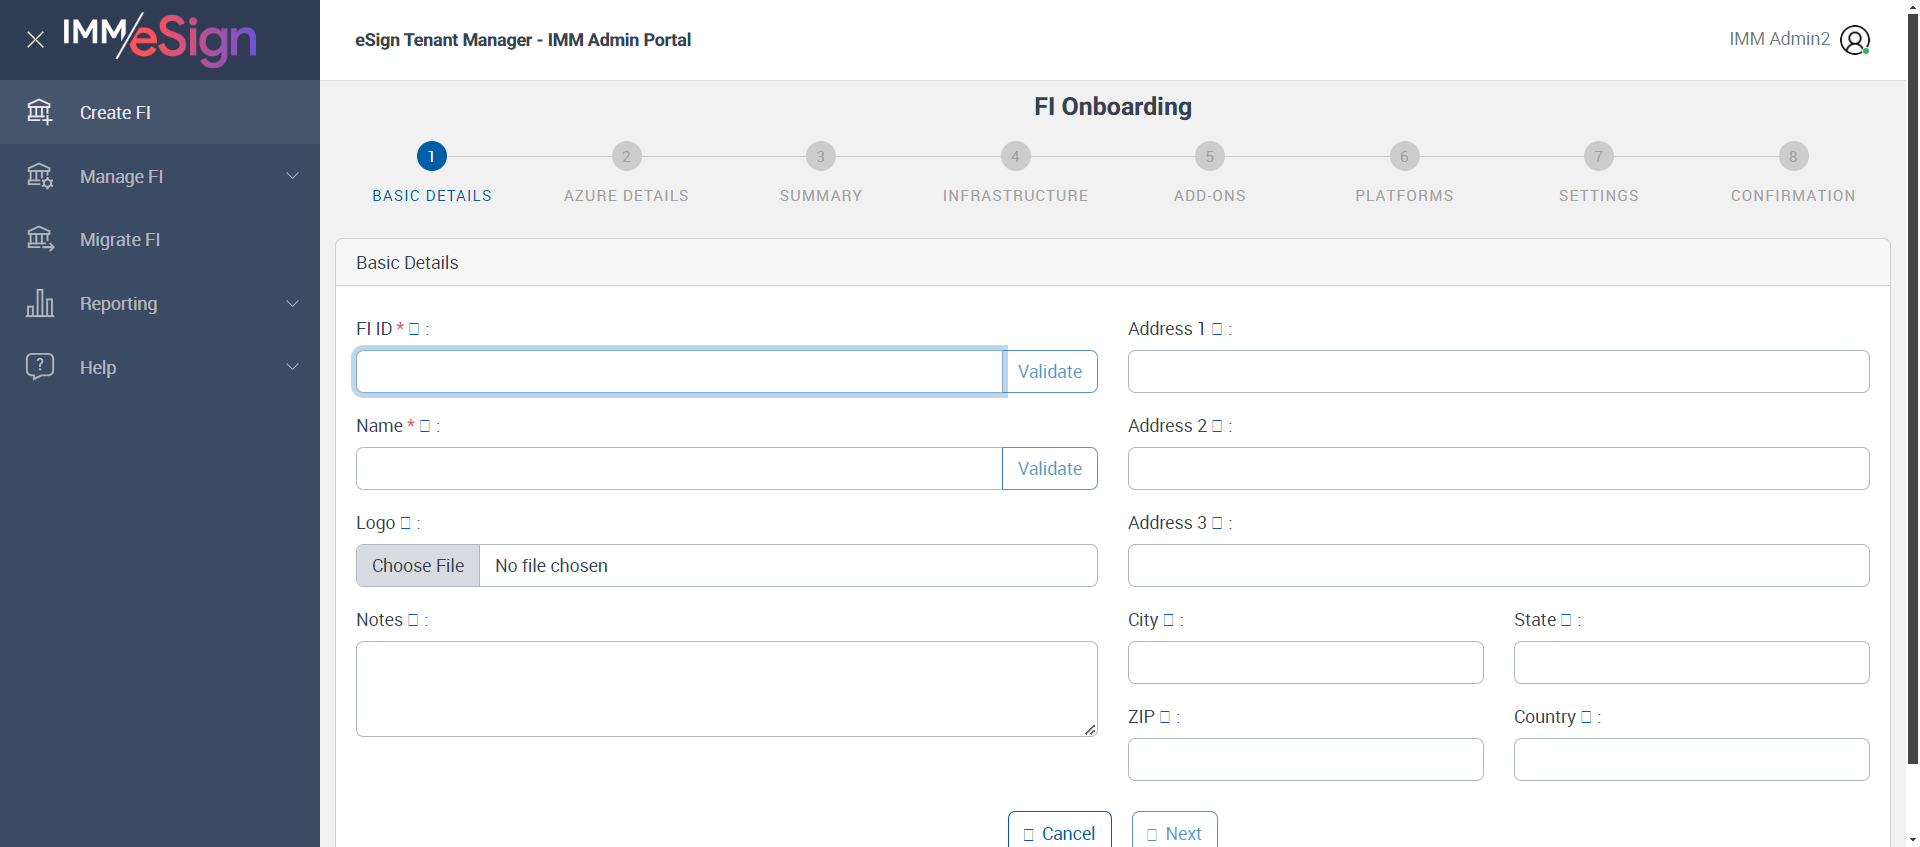The height and width of the screenshot is (847, 1920).
Task: Click the vertical page scrollbar
Action: point(1913,400)
